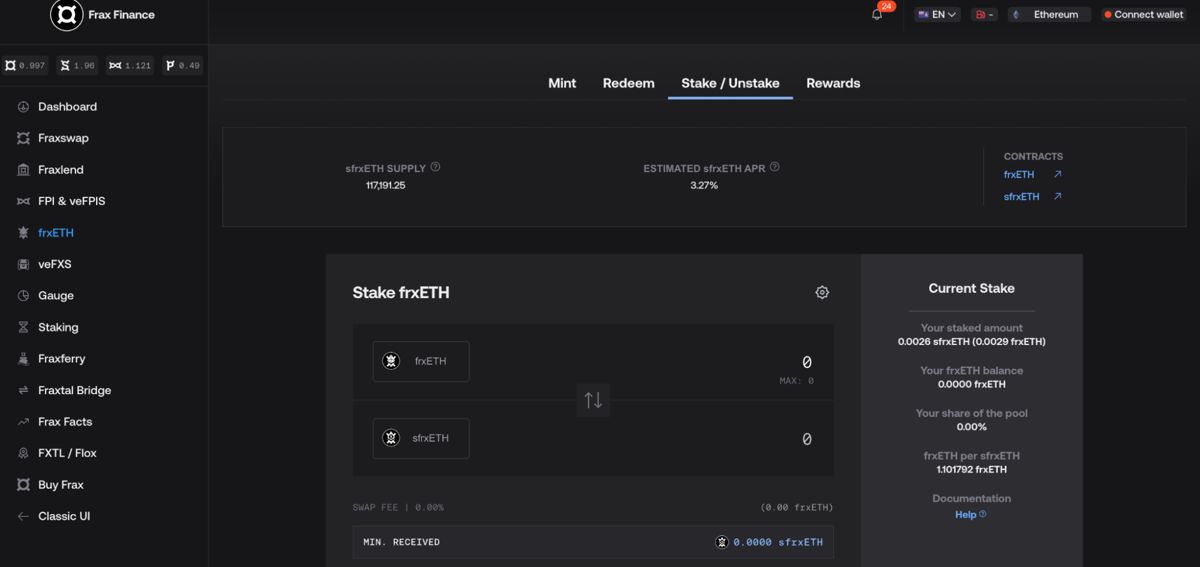The image size is (1200, 567).
Task: Open the EN language dropdown
Action: (937, 15)
